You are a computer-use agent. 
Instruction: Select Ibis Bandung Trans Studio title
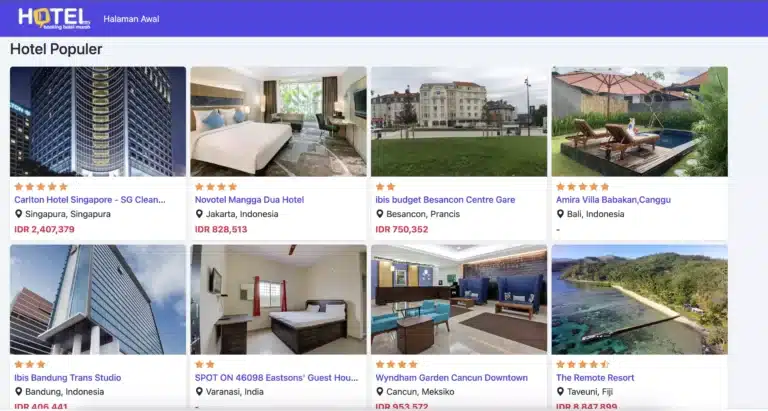(68, 378)
